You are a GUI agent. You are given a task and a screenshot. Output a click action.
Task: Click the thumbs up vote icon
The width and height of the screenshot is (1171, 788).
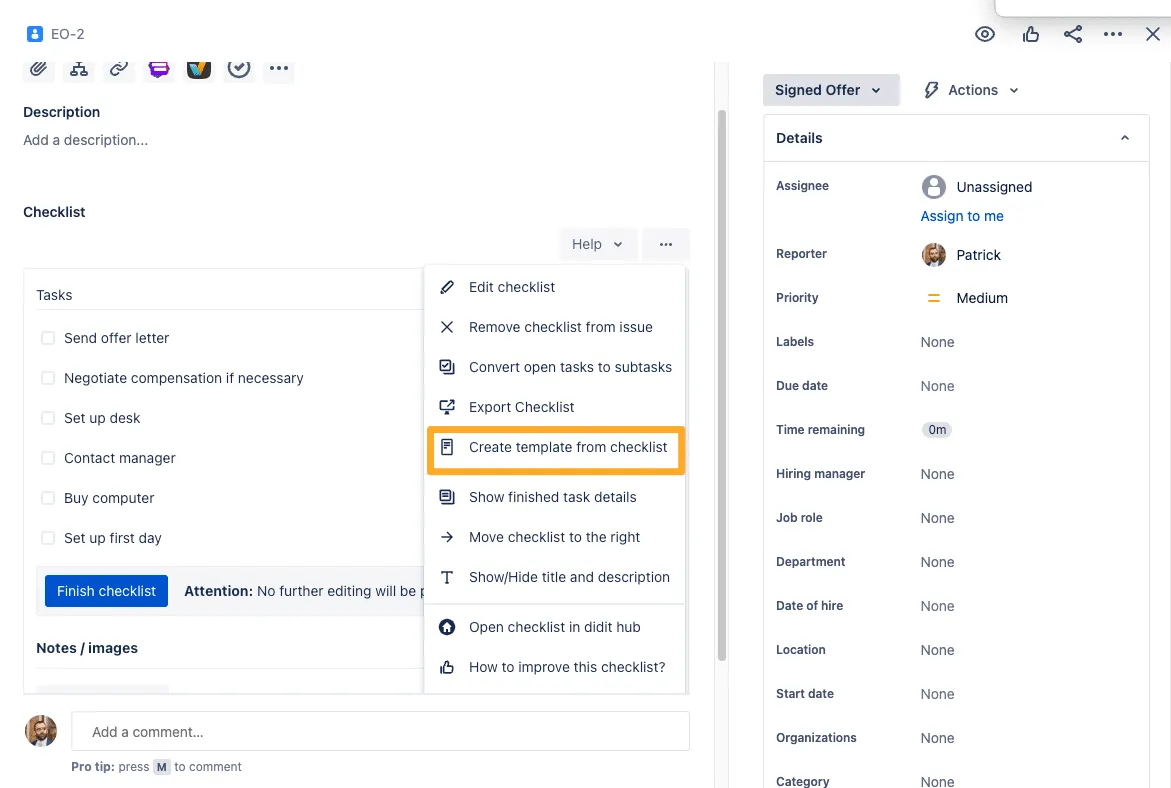coord(1031,34)
